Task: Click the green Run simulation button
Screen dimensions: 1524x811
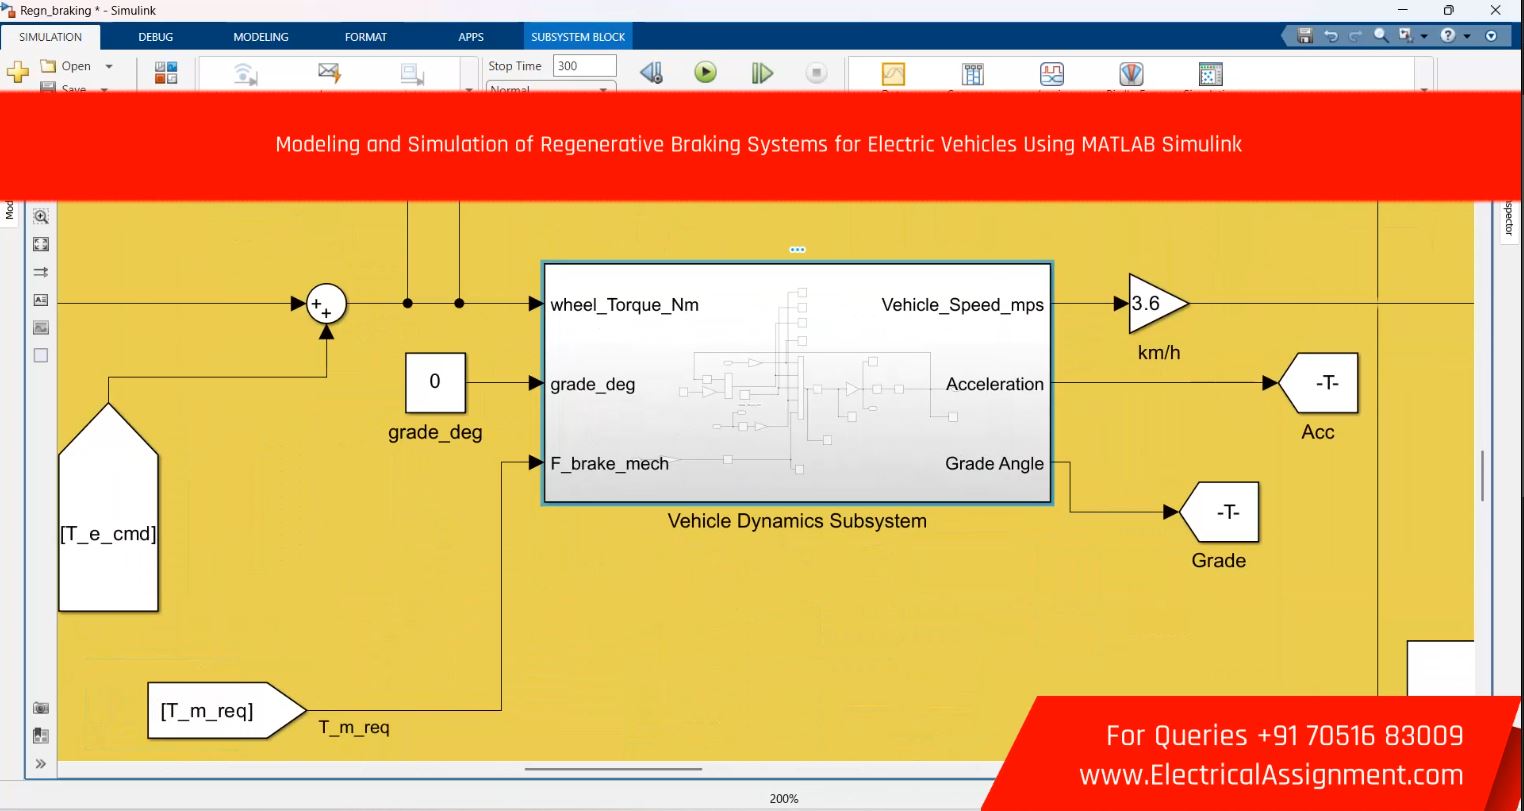Action: 705,72
